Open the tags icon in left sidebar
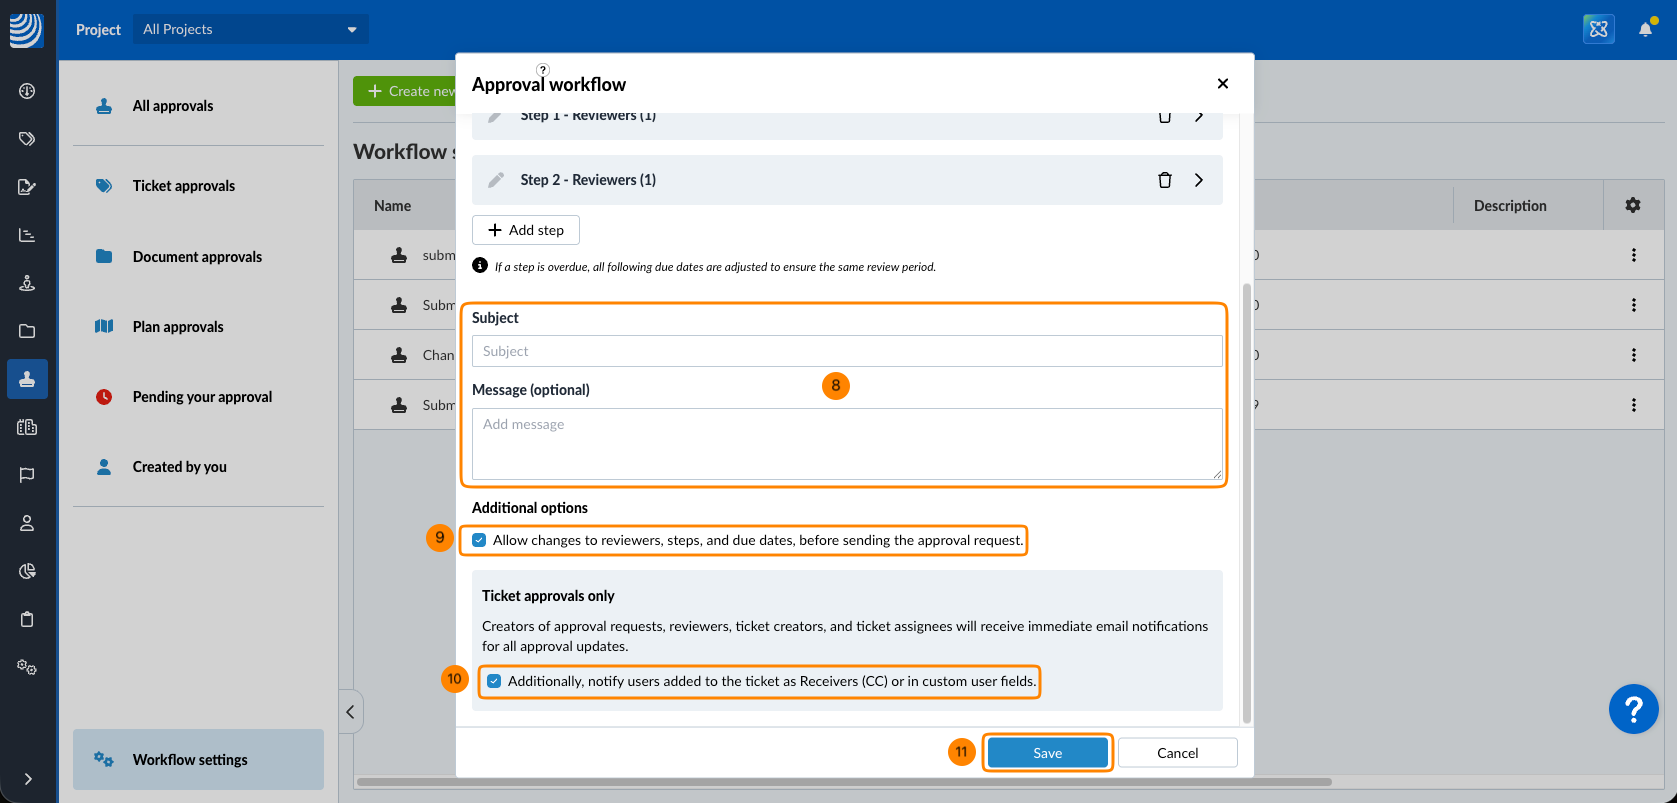Screen dimensions: 1677x803 (27, 139)
